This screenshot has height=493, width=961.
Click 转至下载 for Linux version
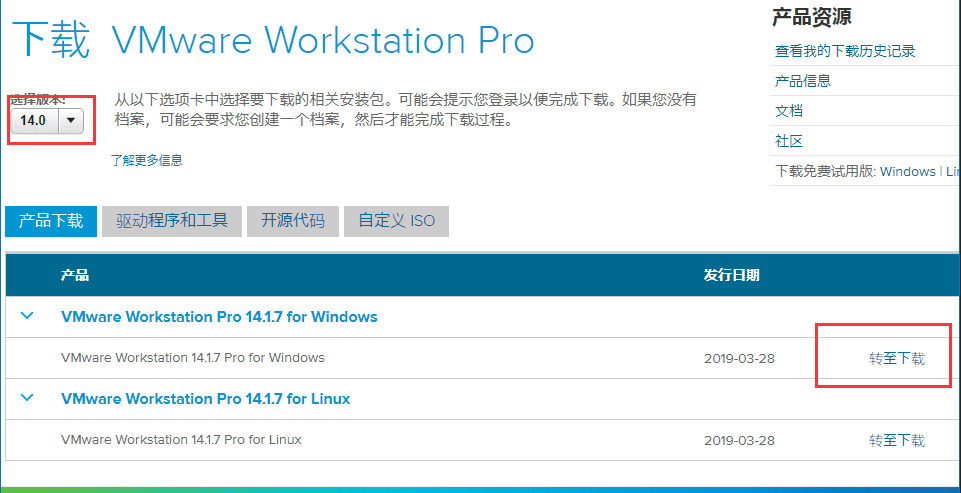(x=897, y=440)
